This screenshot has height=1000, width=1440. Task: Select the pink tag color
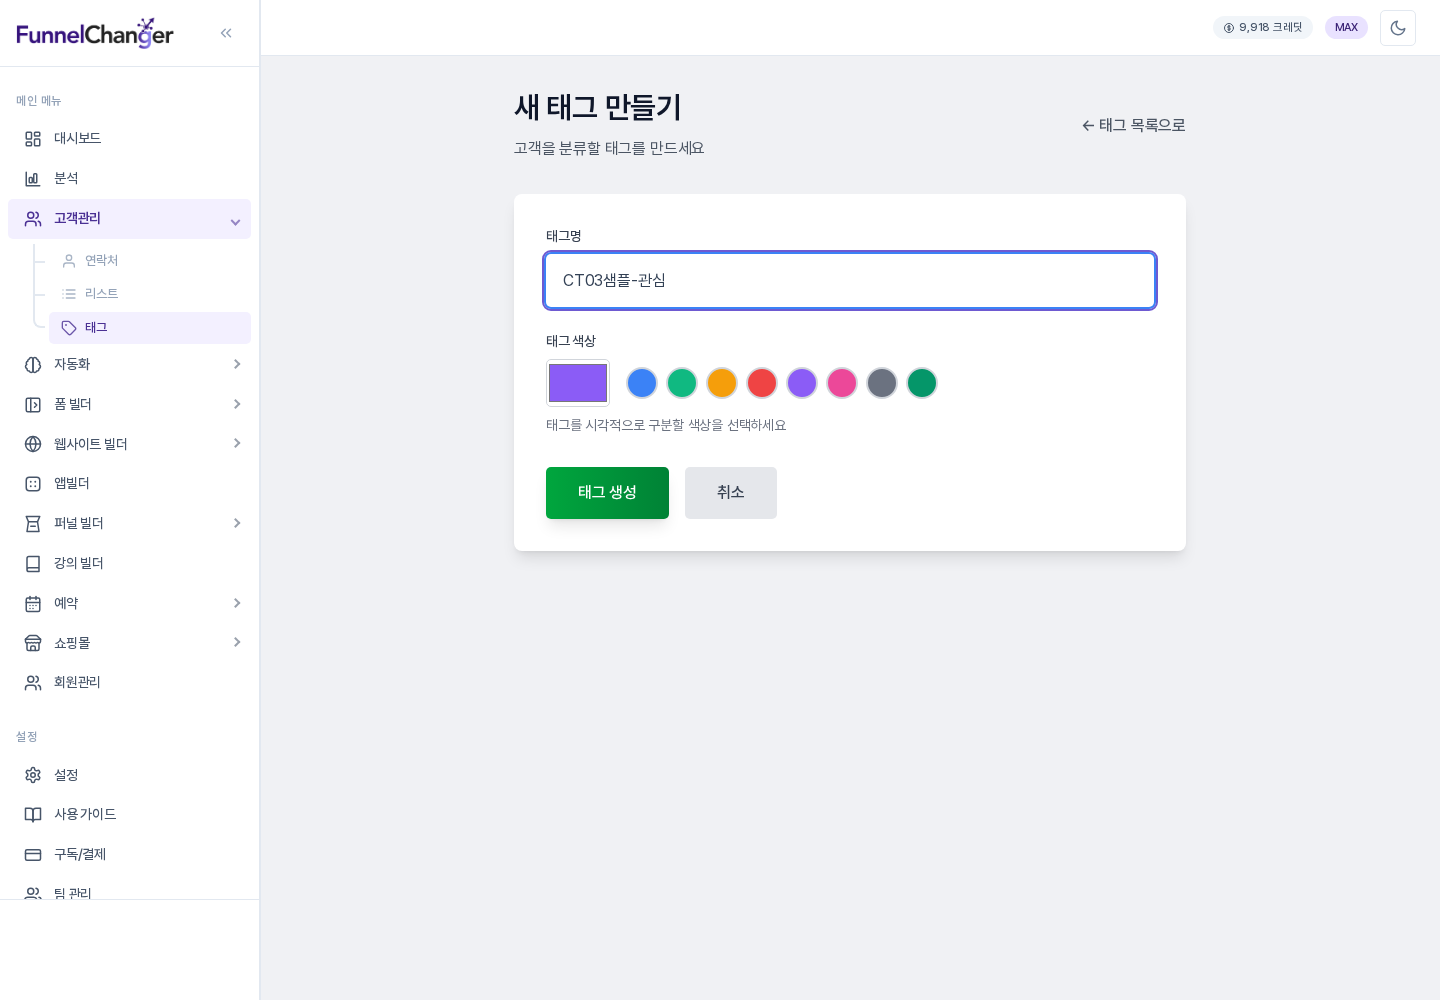tap(842, 383)
